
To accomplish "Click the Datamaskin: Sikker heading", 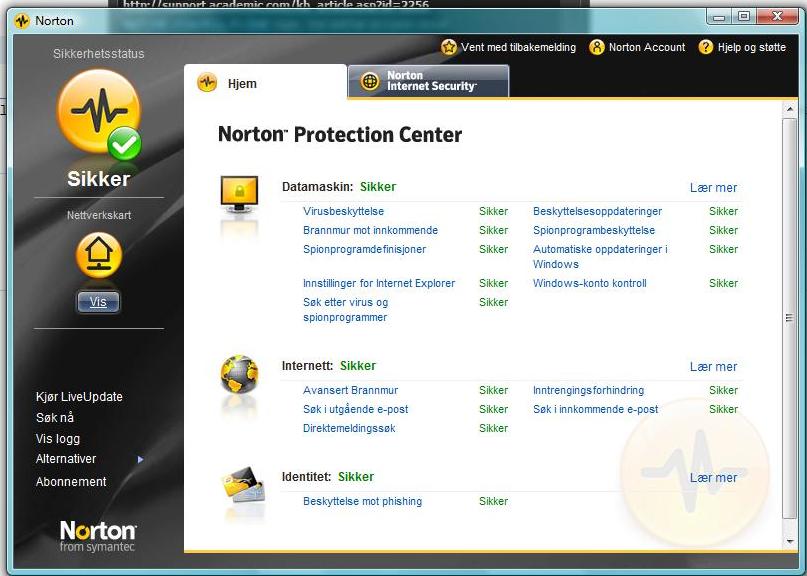I will tap(339, 187).
